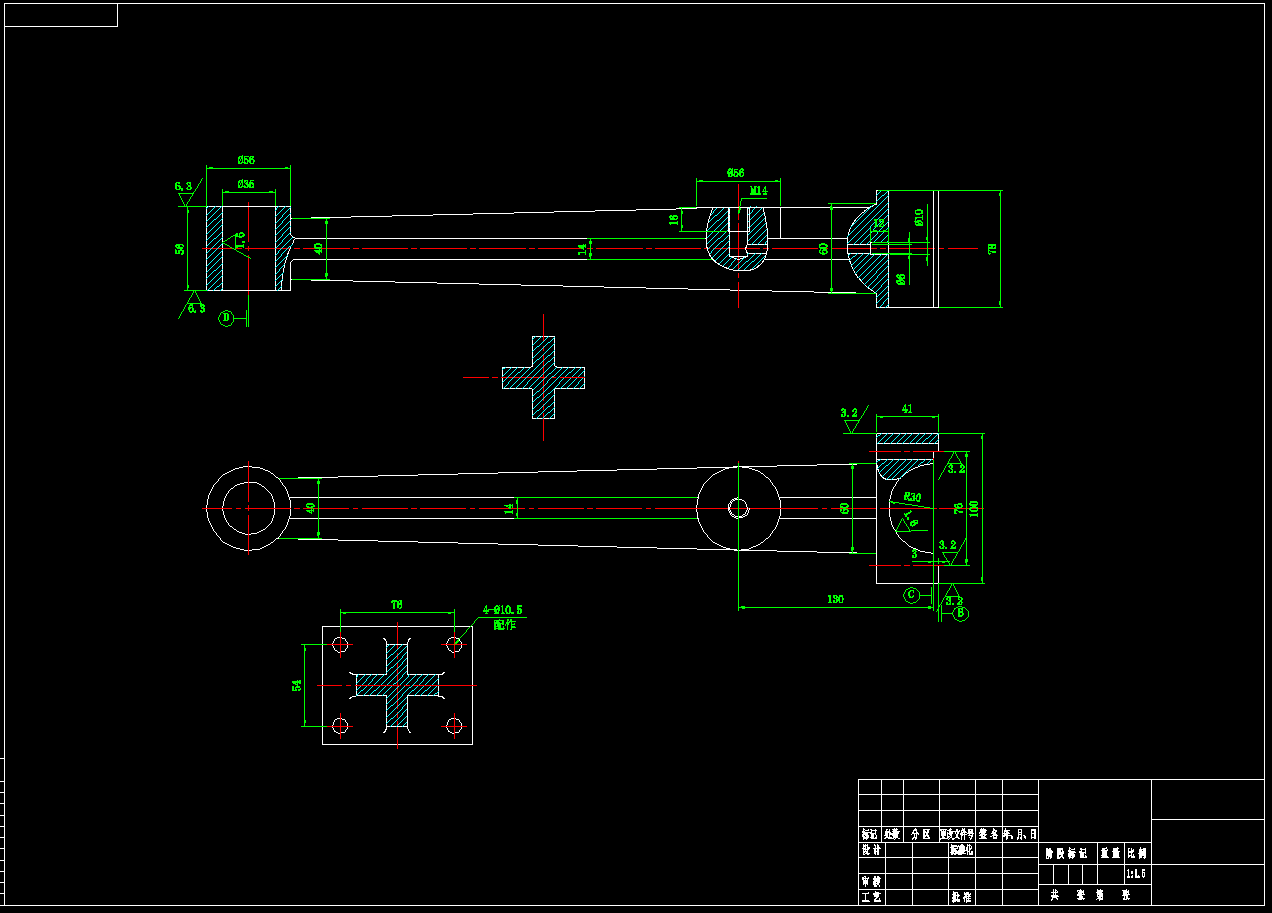
Task: Click the 分区 title block cell
Action: coord(921,834)
